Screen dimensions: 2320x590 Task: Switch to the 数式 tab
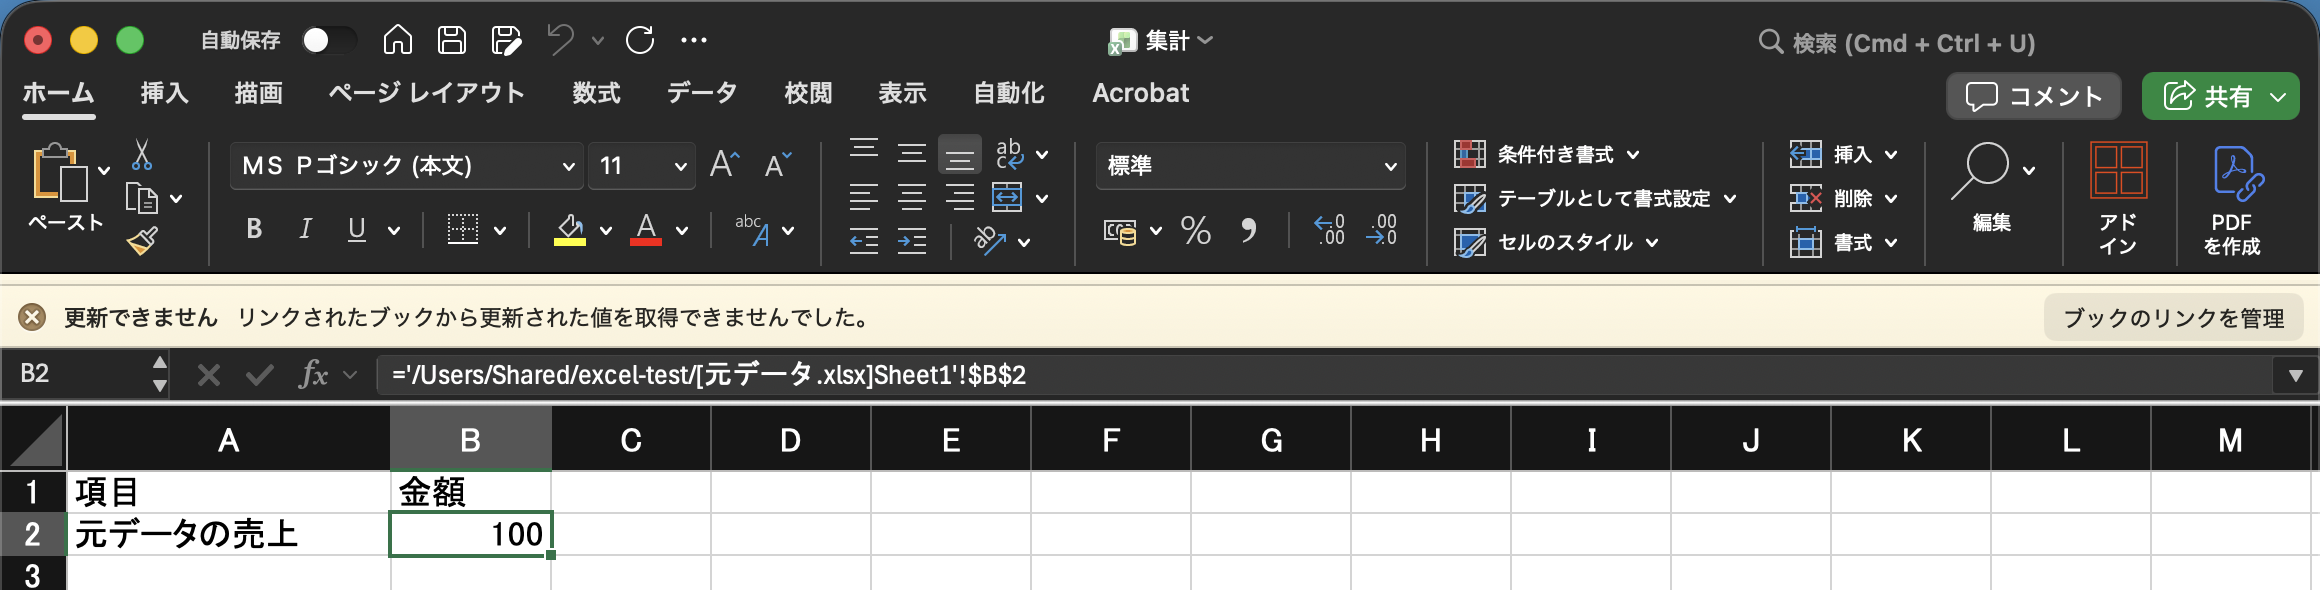coord(596,93)
